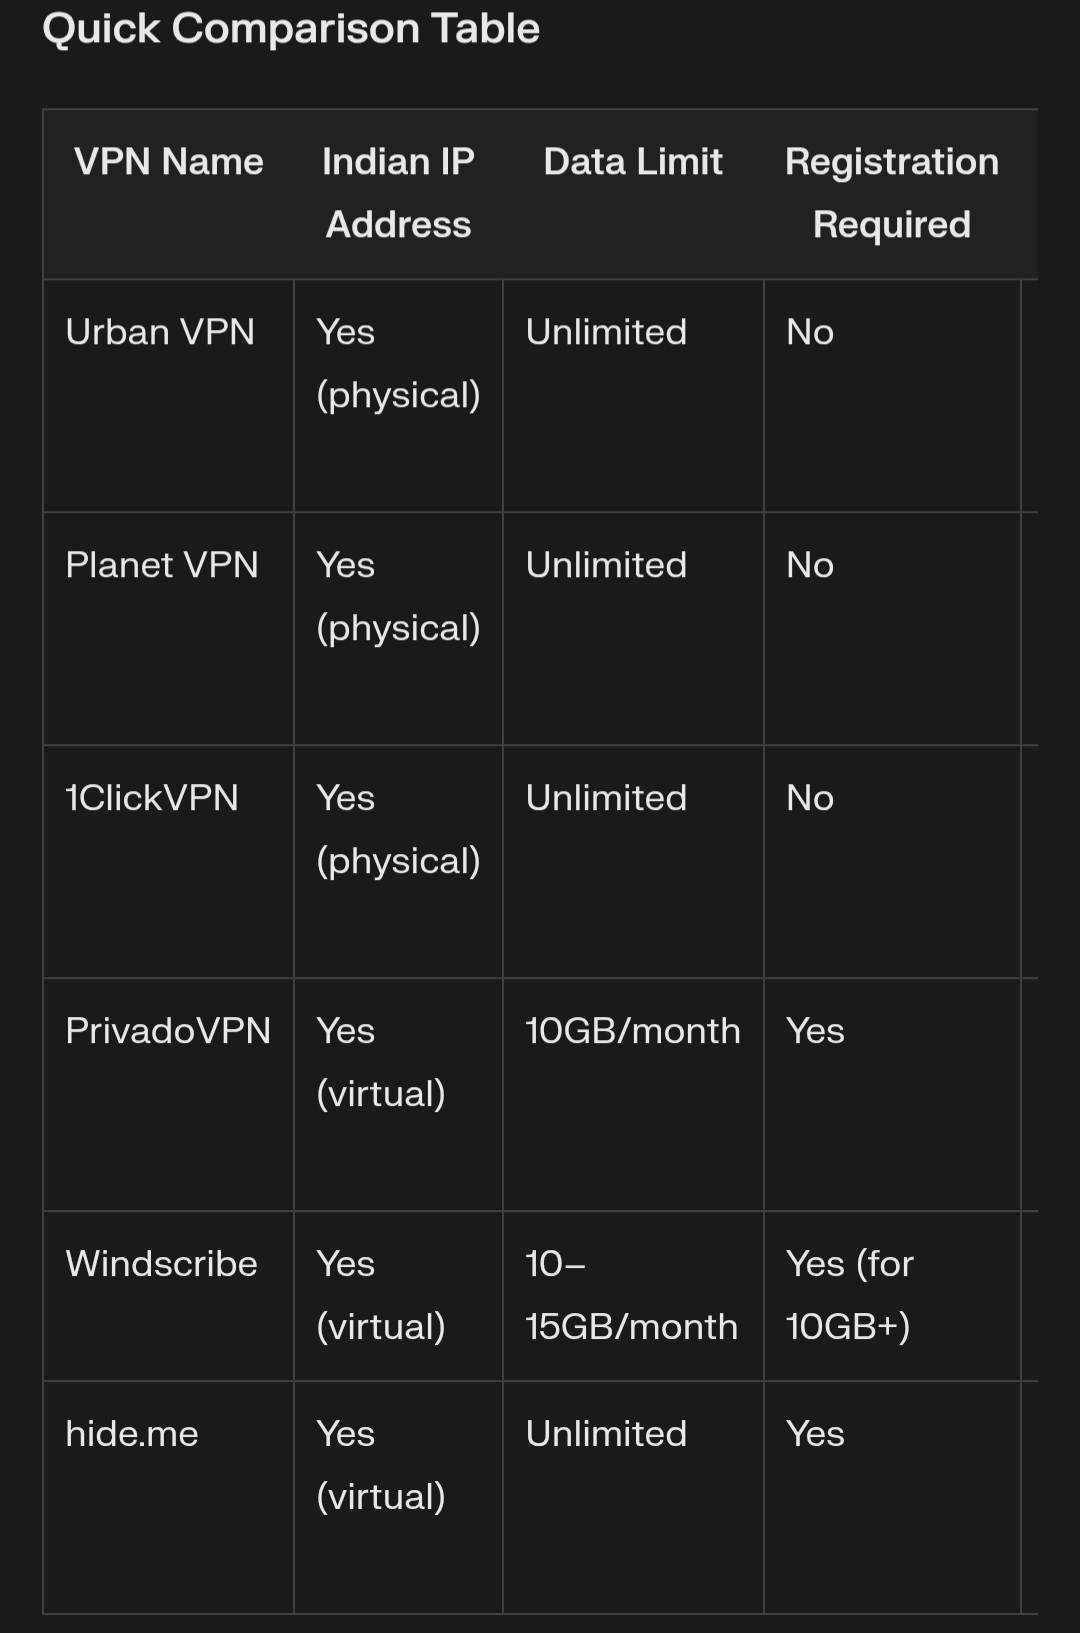Select the Quick Comparison Table heading

pyautogui.click(x=291, y=29)
